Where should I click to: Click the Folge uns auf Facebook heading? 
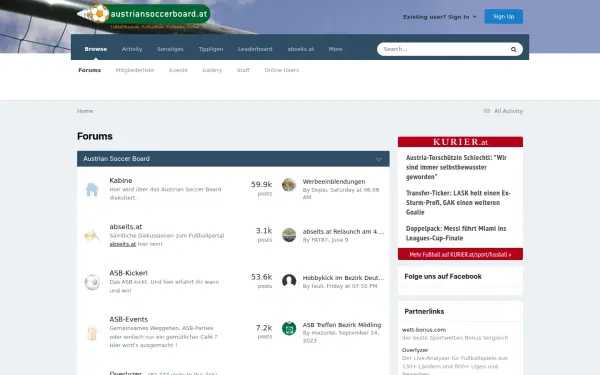click(443, 276)
